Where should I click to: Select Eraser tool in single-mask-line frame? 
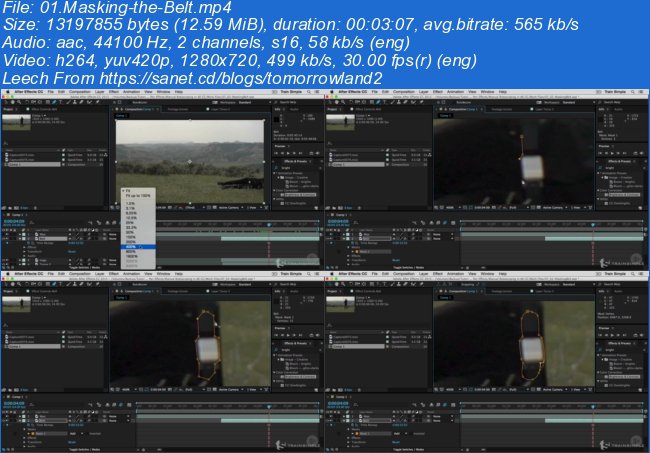(x=406, y=102)
